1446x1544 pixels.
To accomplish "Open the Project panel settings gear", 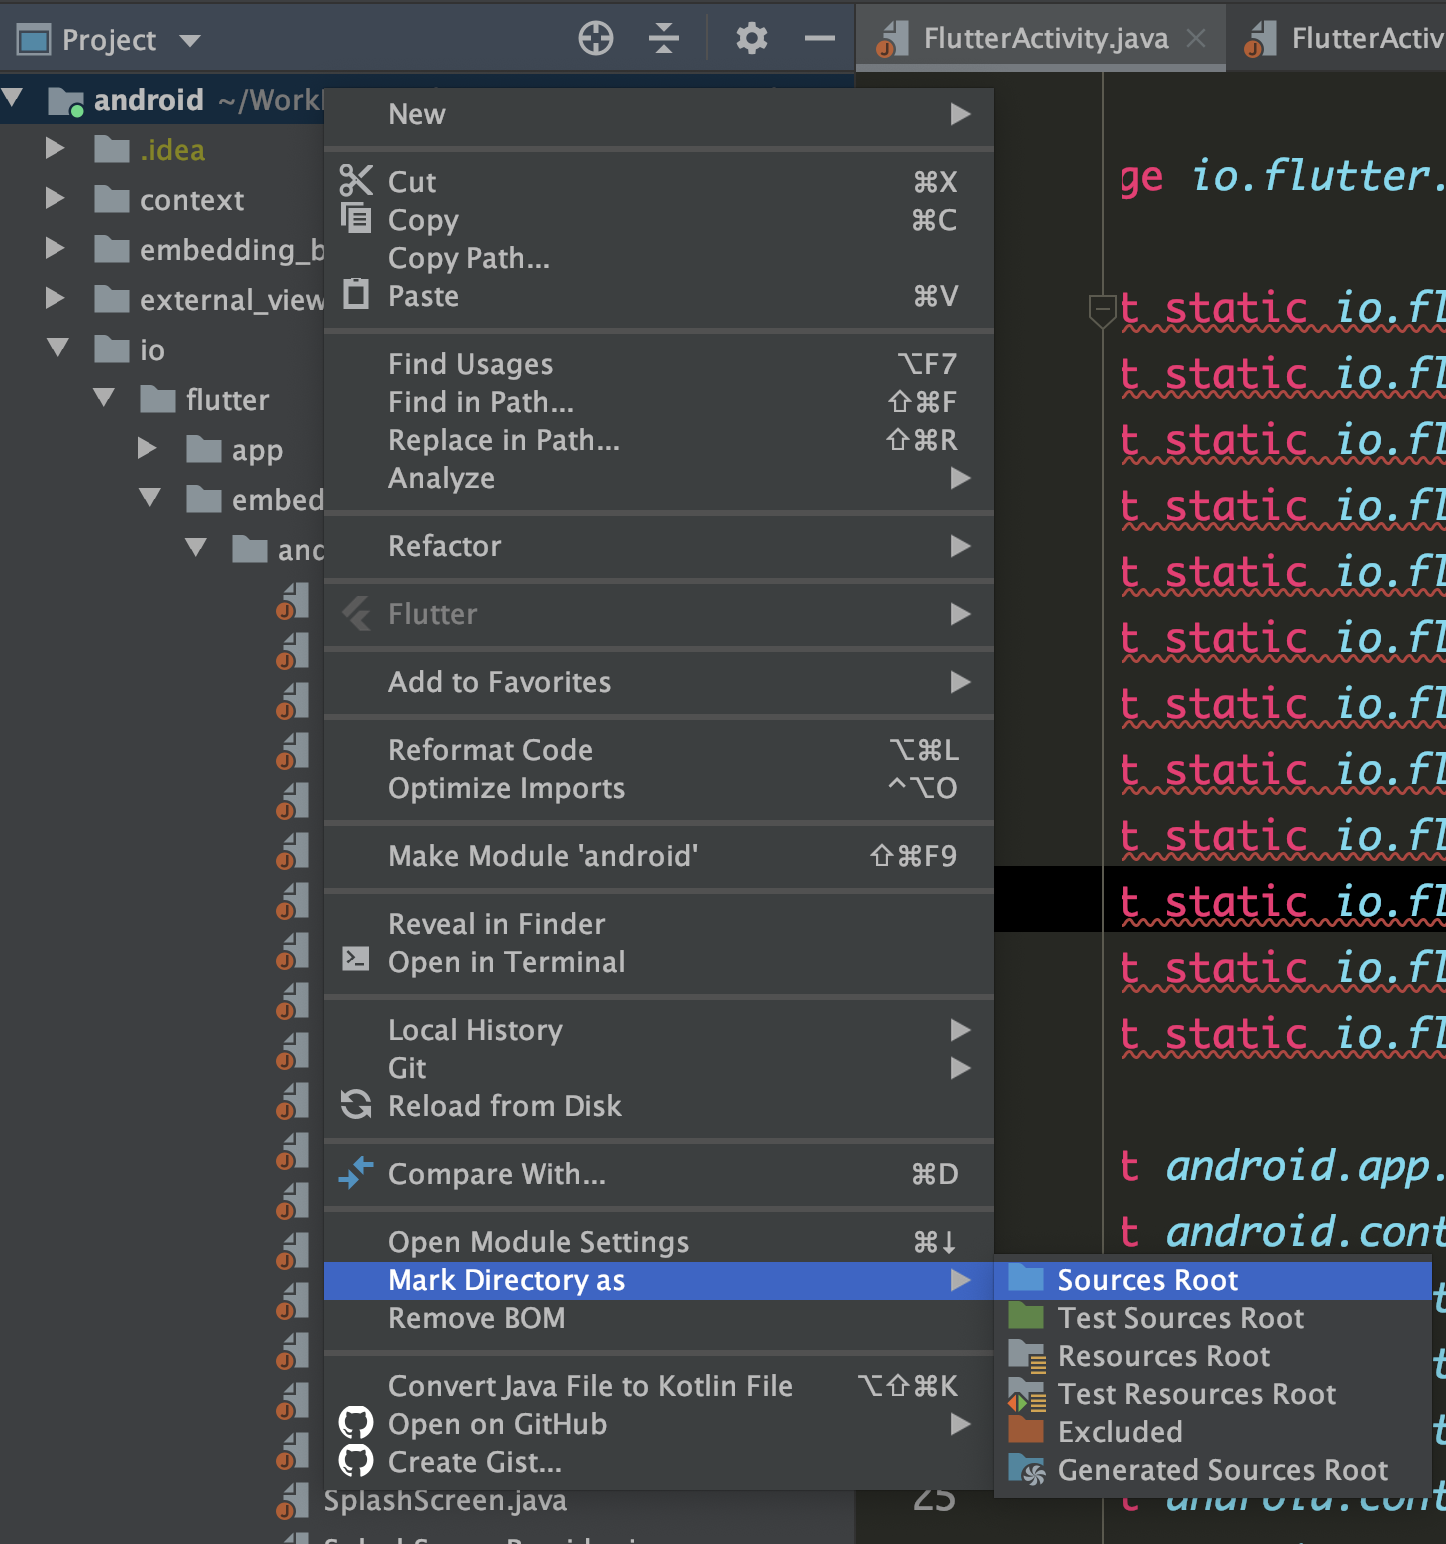I will [751, 38].
